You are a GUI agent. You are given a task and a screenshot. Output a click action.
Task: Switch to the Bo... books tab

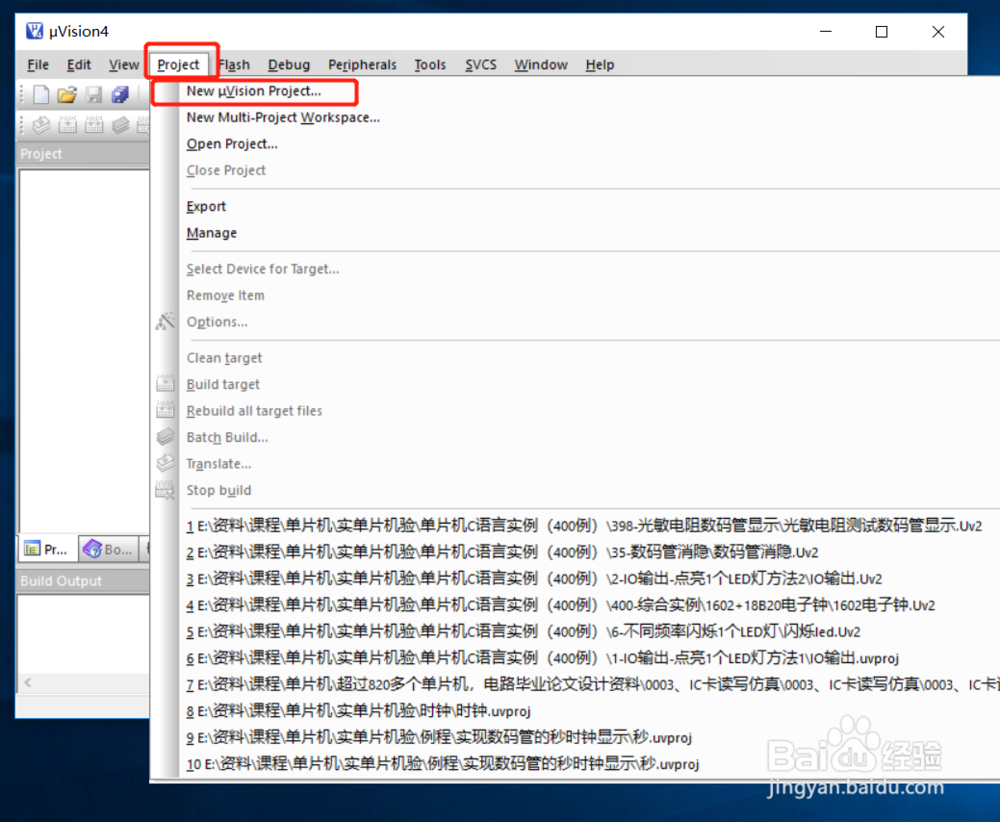tap(109, 549)
